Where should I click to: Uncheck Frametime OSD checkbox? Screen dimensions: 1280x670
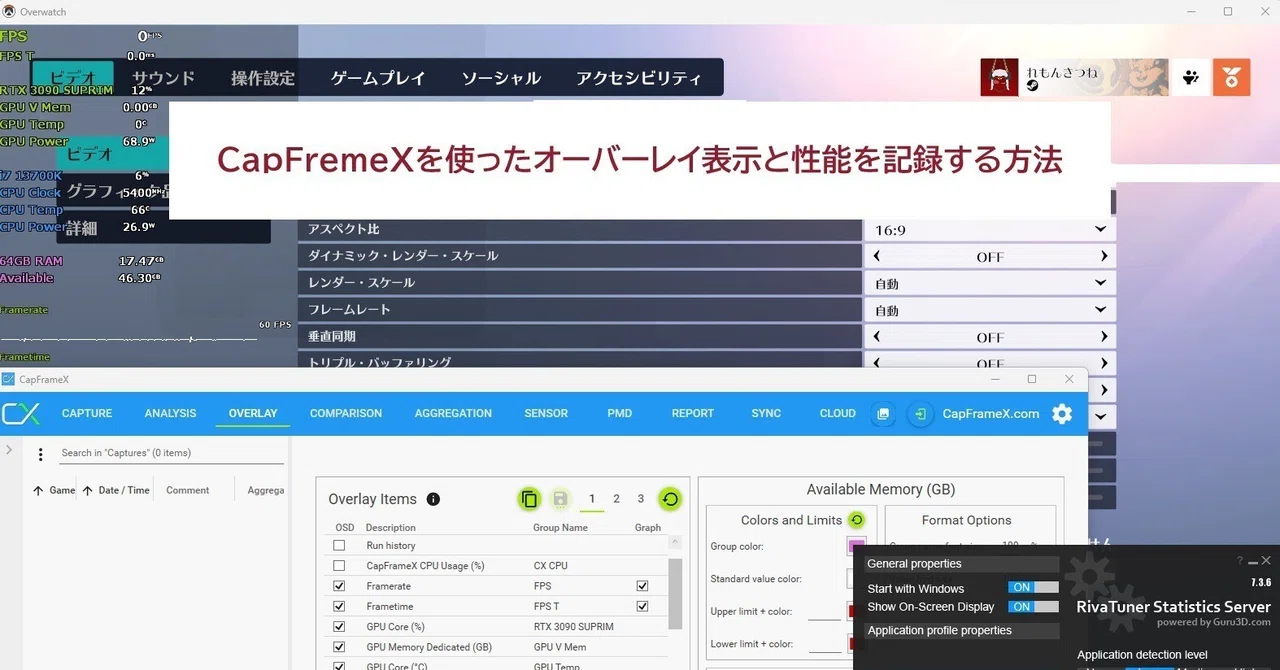[339, 606]
